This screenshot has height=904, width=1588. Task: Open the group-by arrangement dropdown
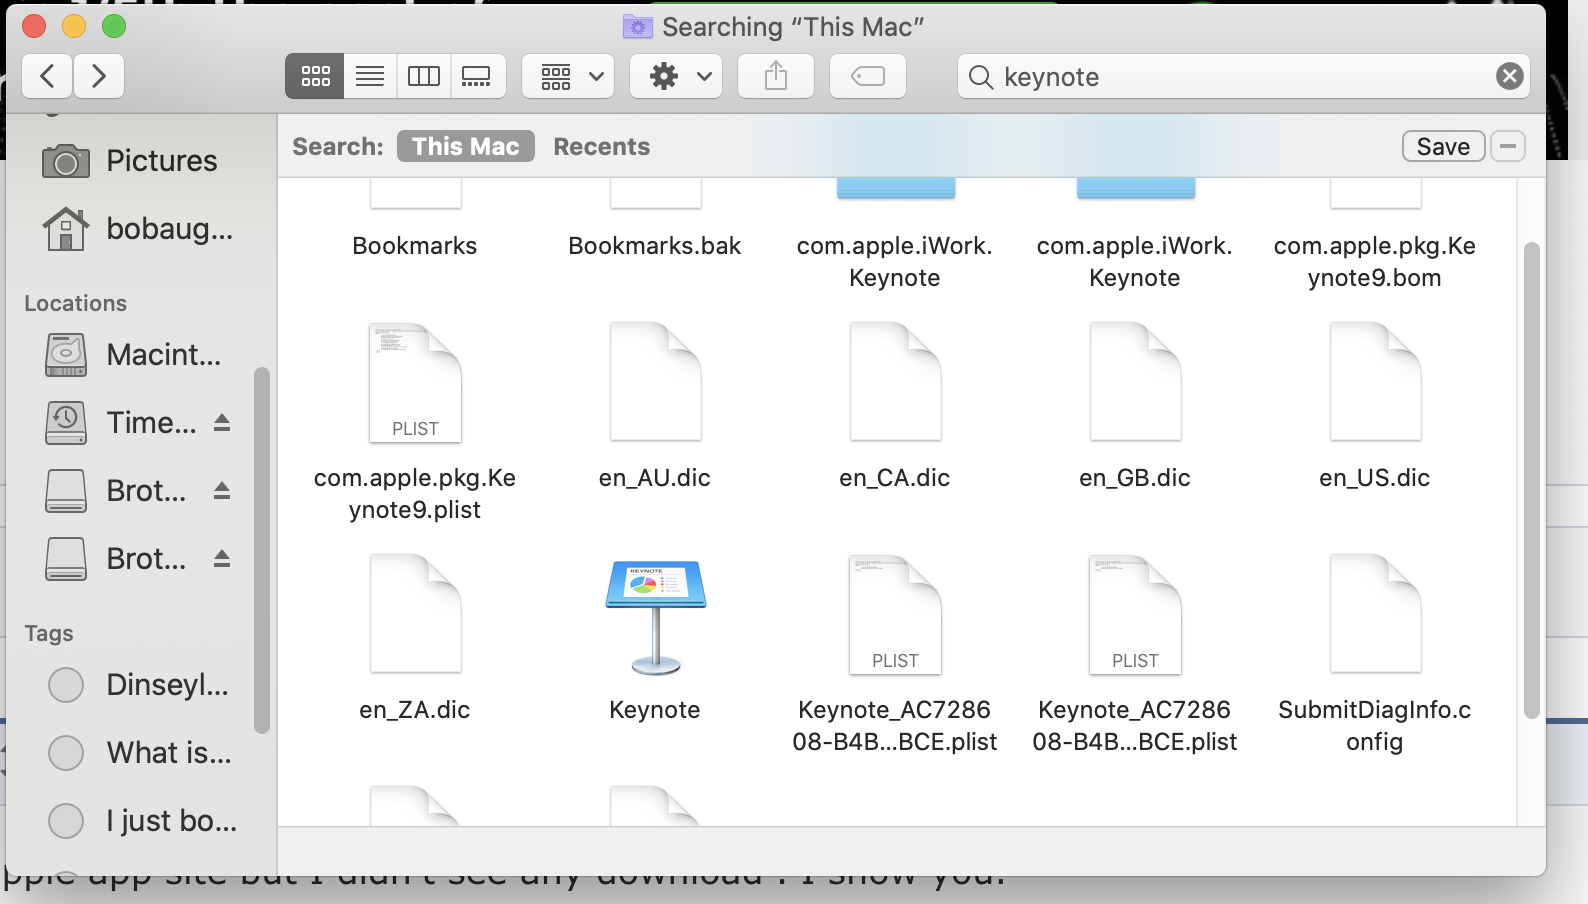[568, 76]
